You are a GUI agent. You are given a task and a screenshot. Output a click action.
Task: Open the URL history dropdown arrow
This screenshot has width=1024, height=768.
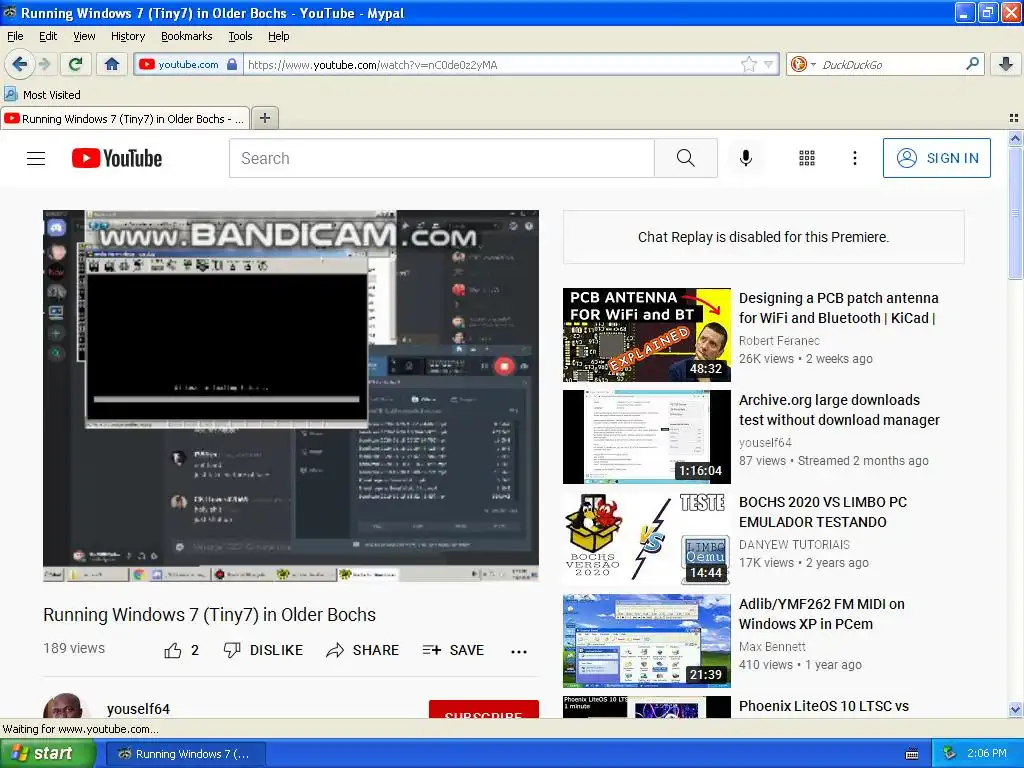tap(769, 64)
